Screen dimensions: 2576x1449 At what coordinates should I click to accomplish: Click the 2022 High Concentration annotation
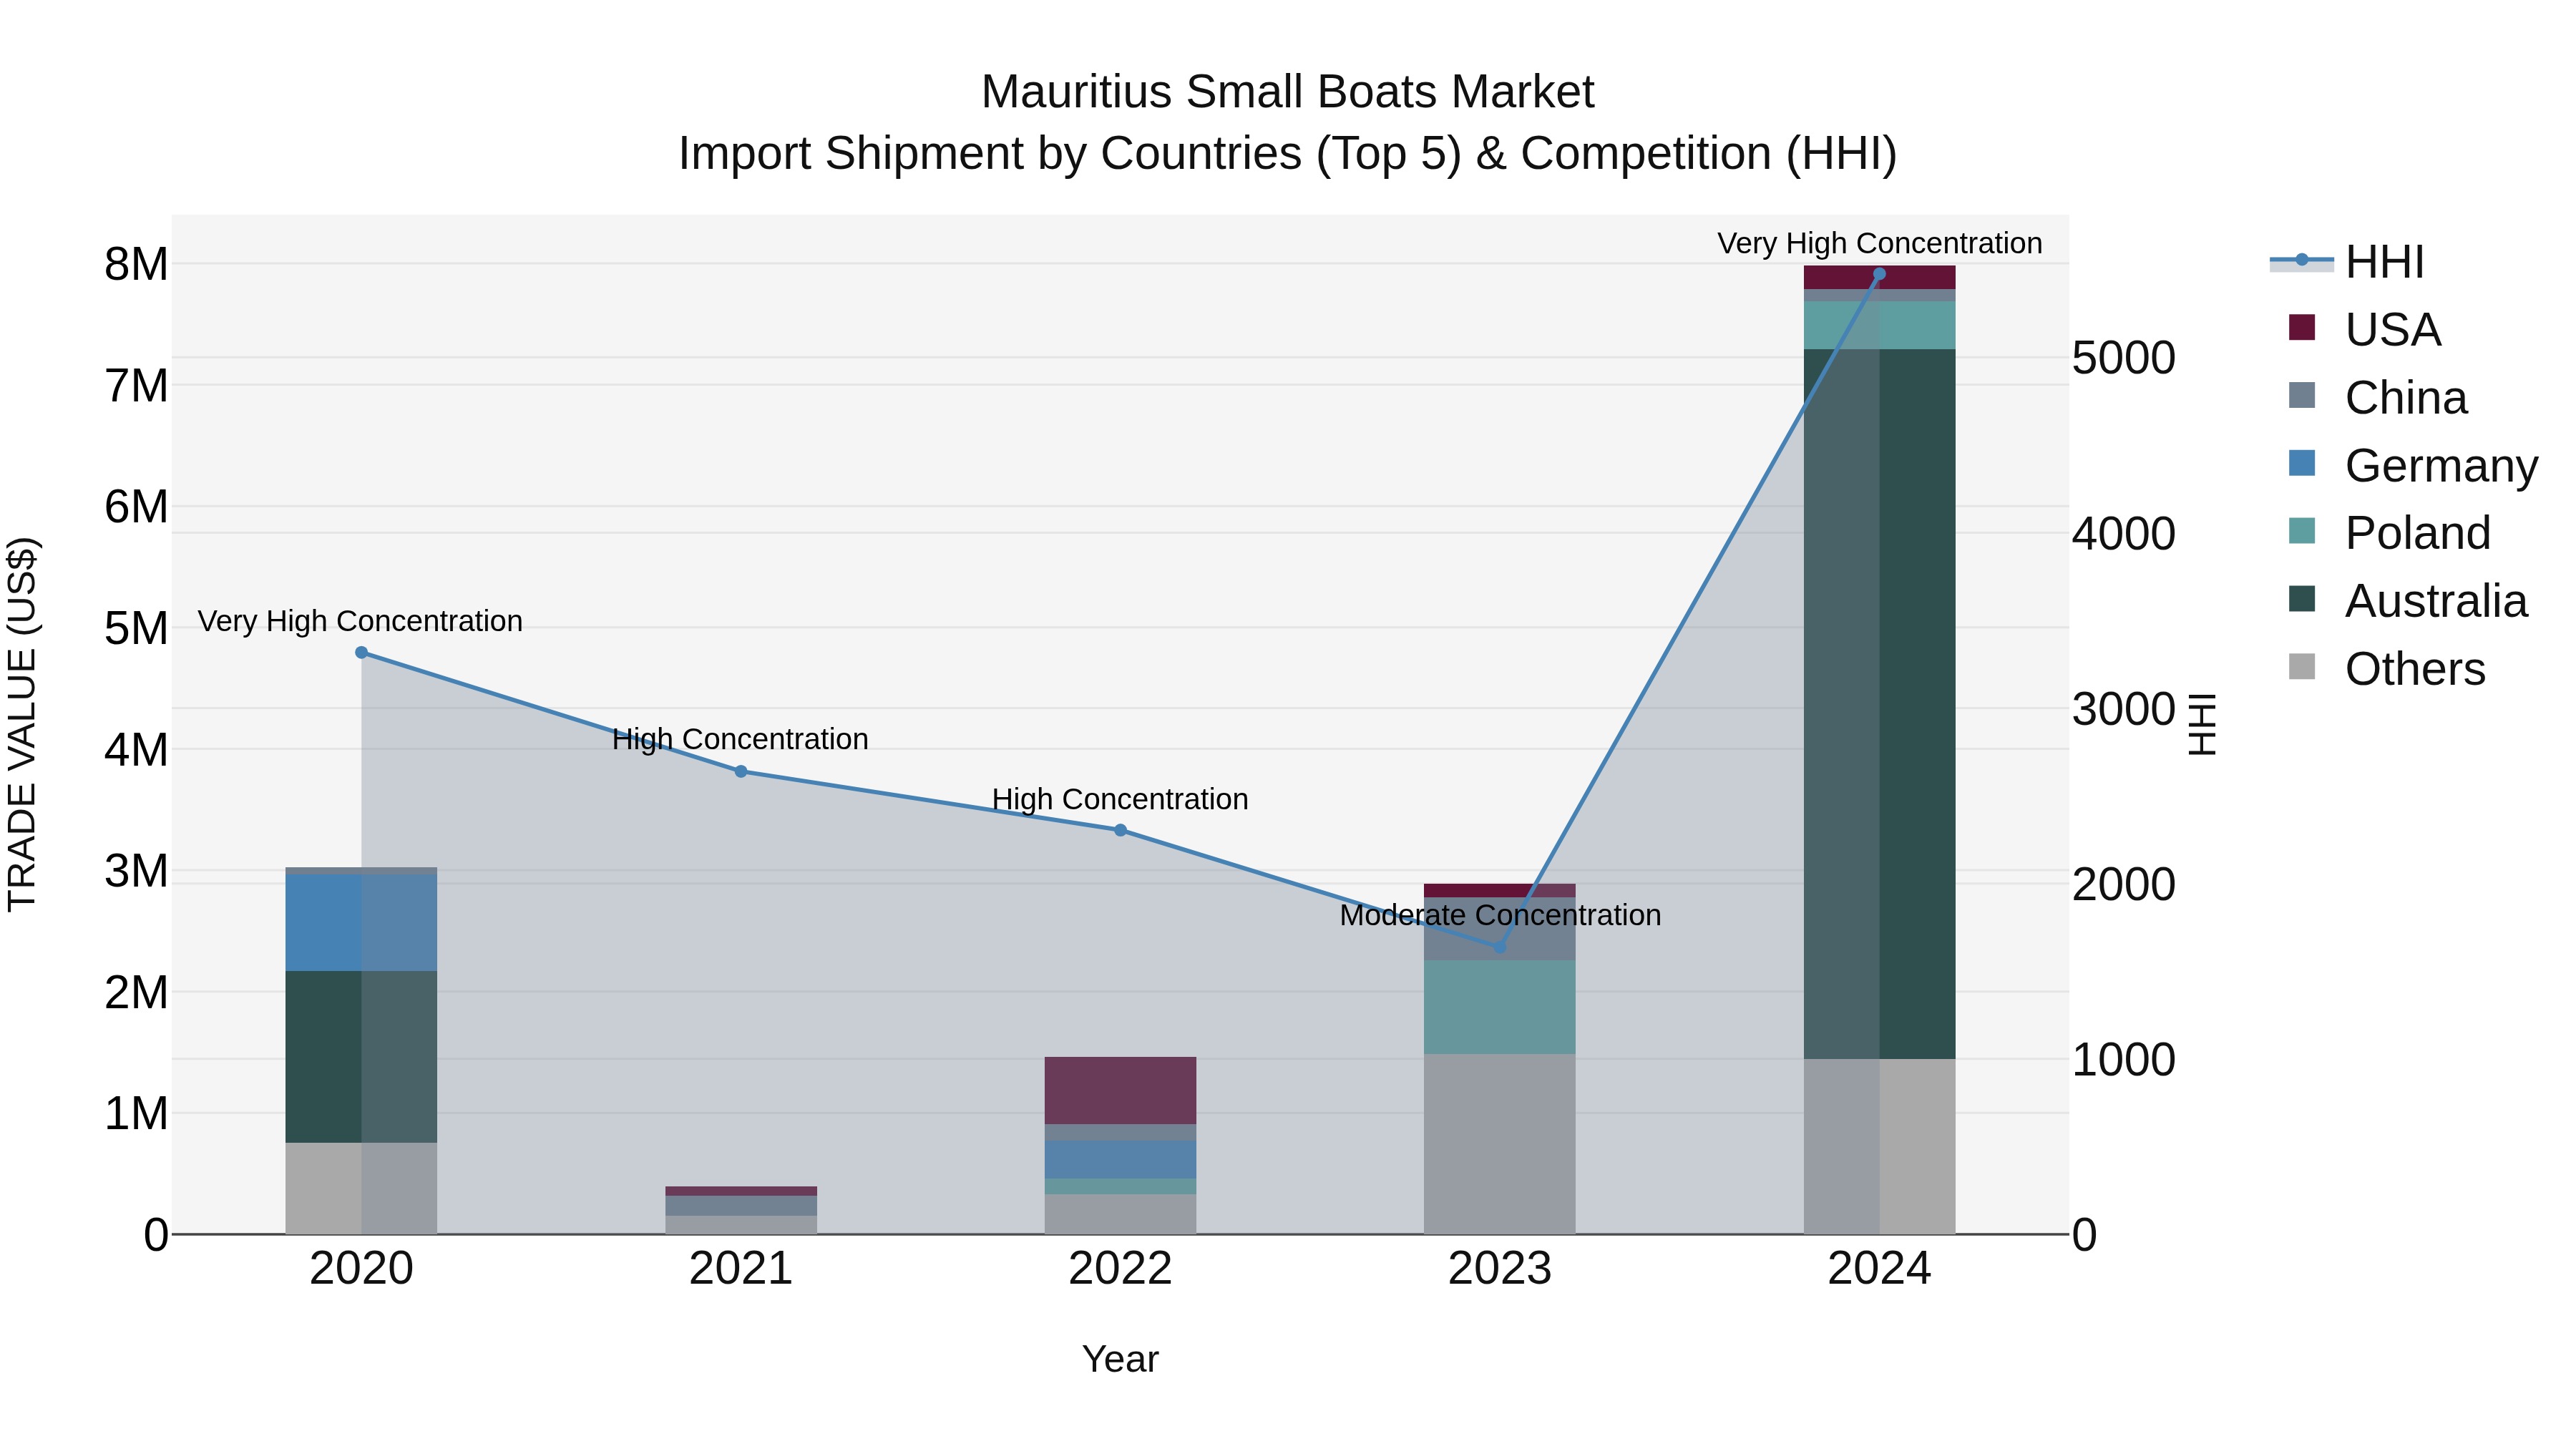coord(1120,799)
